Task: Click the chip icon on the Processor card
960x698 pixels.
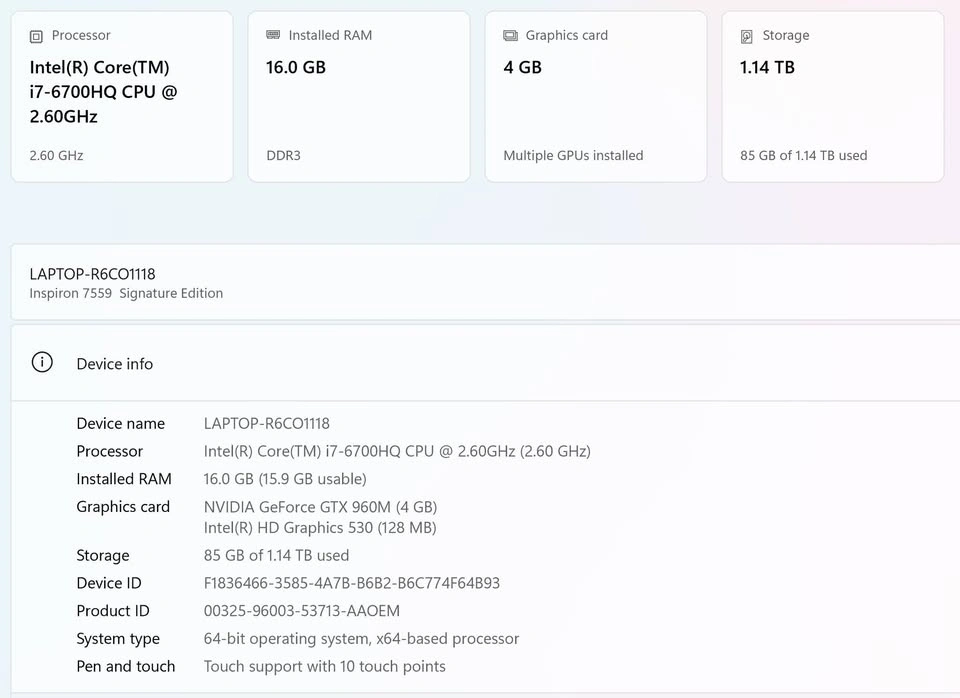Action: point(36,37)
